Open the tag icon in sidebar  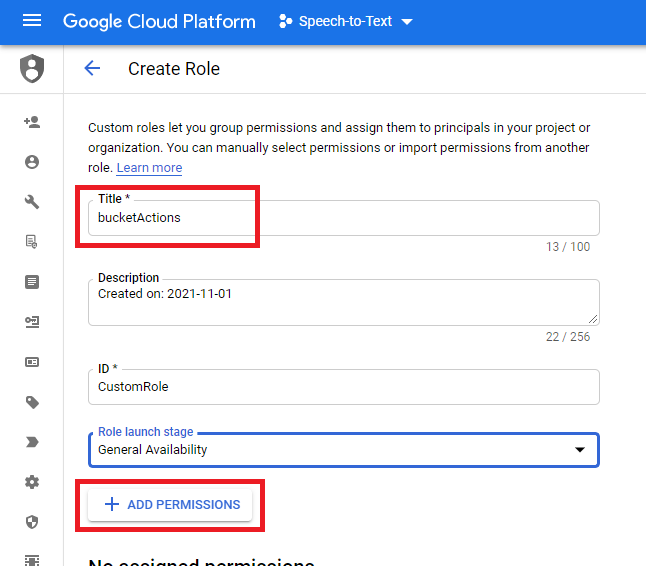pyautogui.click(x=32, y=402)
